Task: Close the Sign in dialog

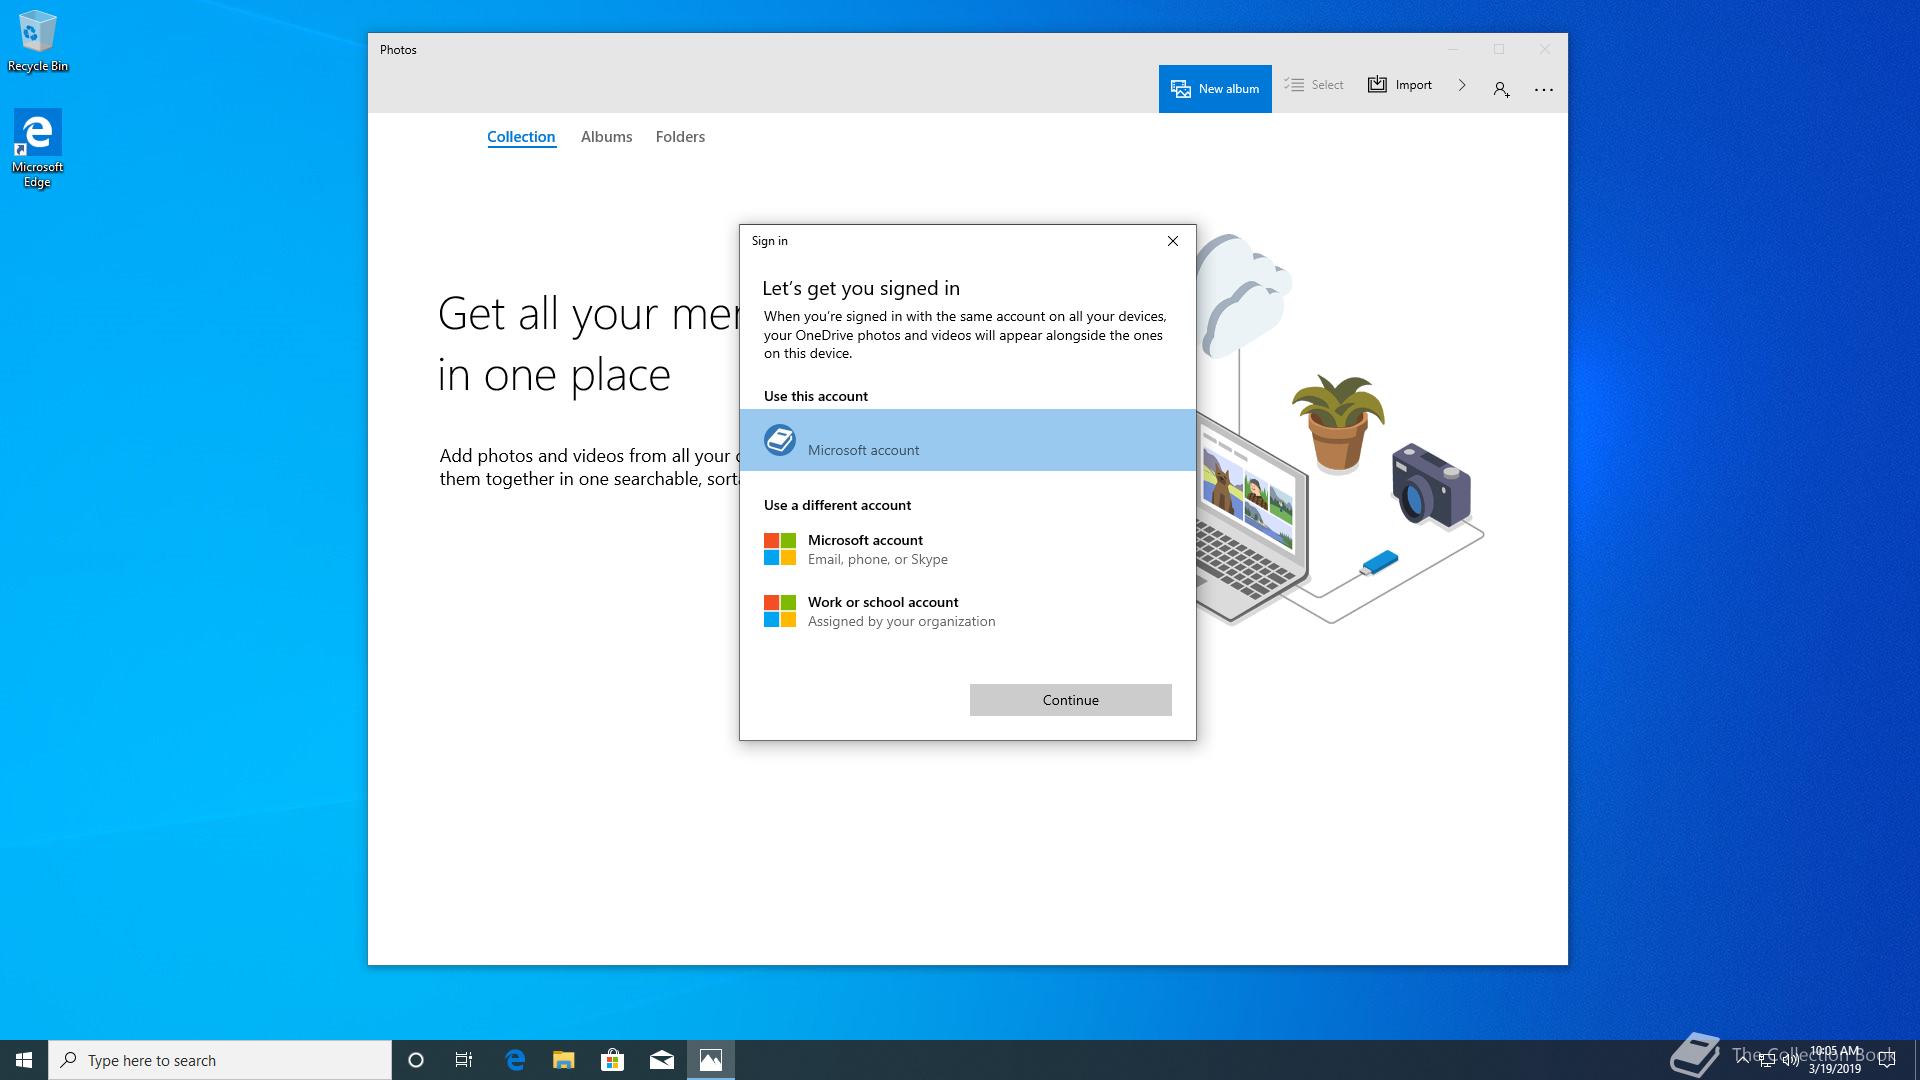Action: point(1173,241)
